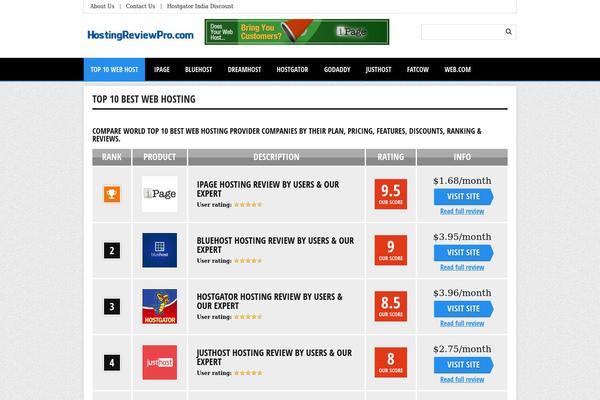Open the Bluehost menu item
600x400 pixels.
[x=198, y=69]
